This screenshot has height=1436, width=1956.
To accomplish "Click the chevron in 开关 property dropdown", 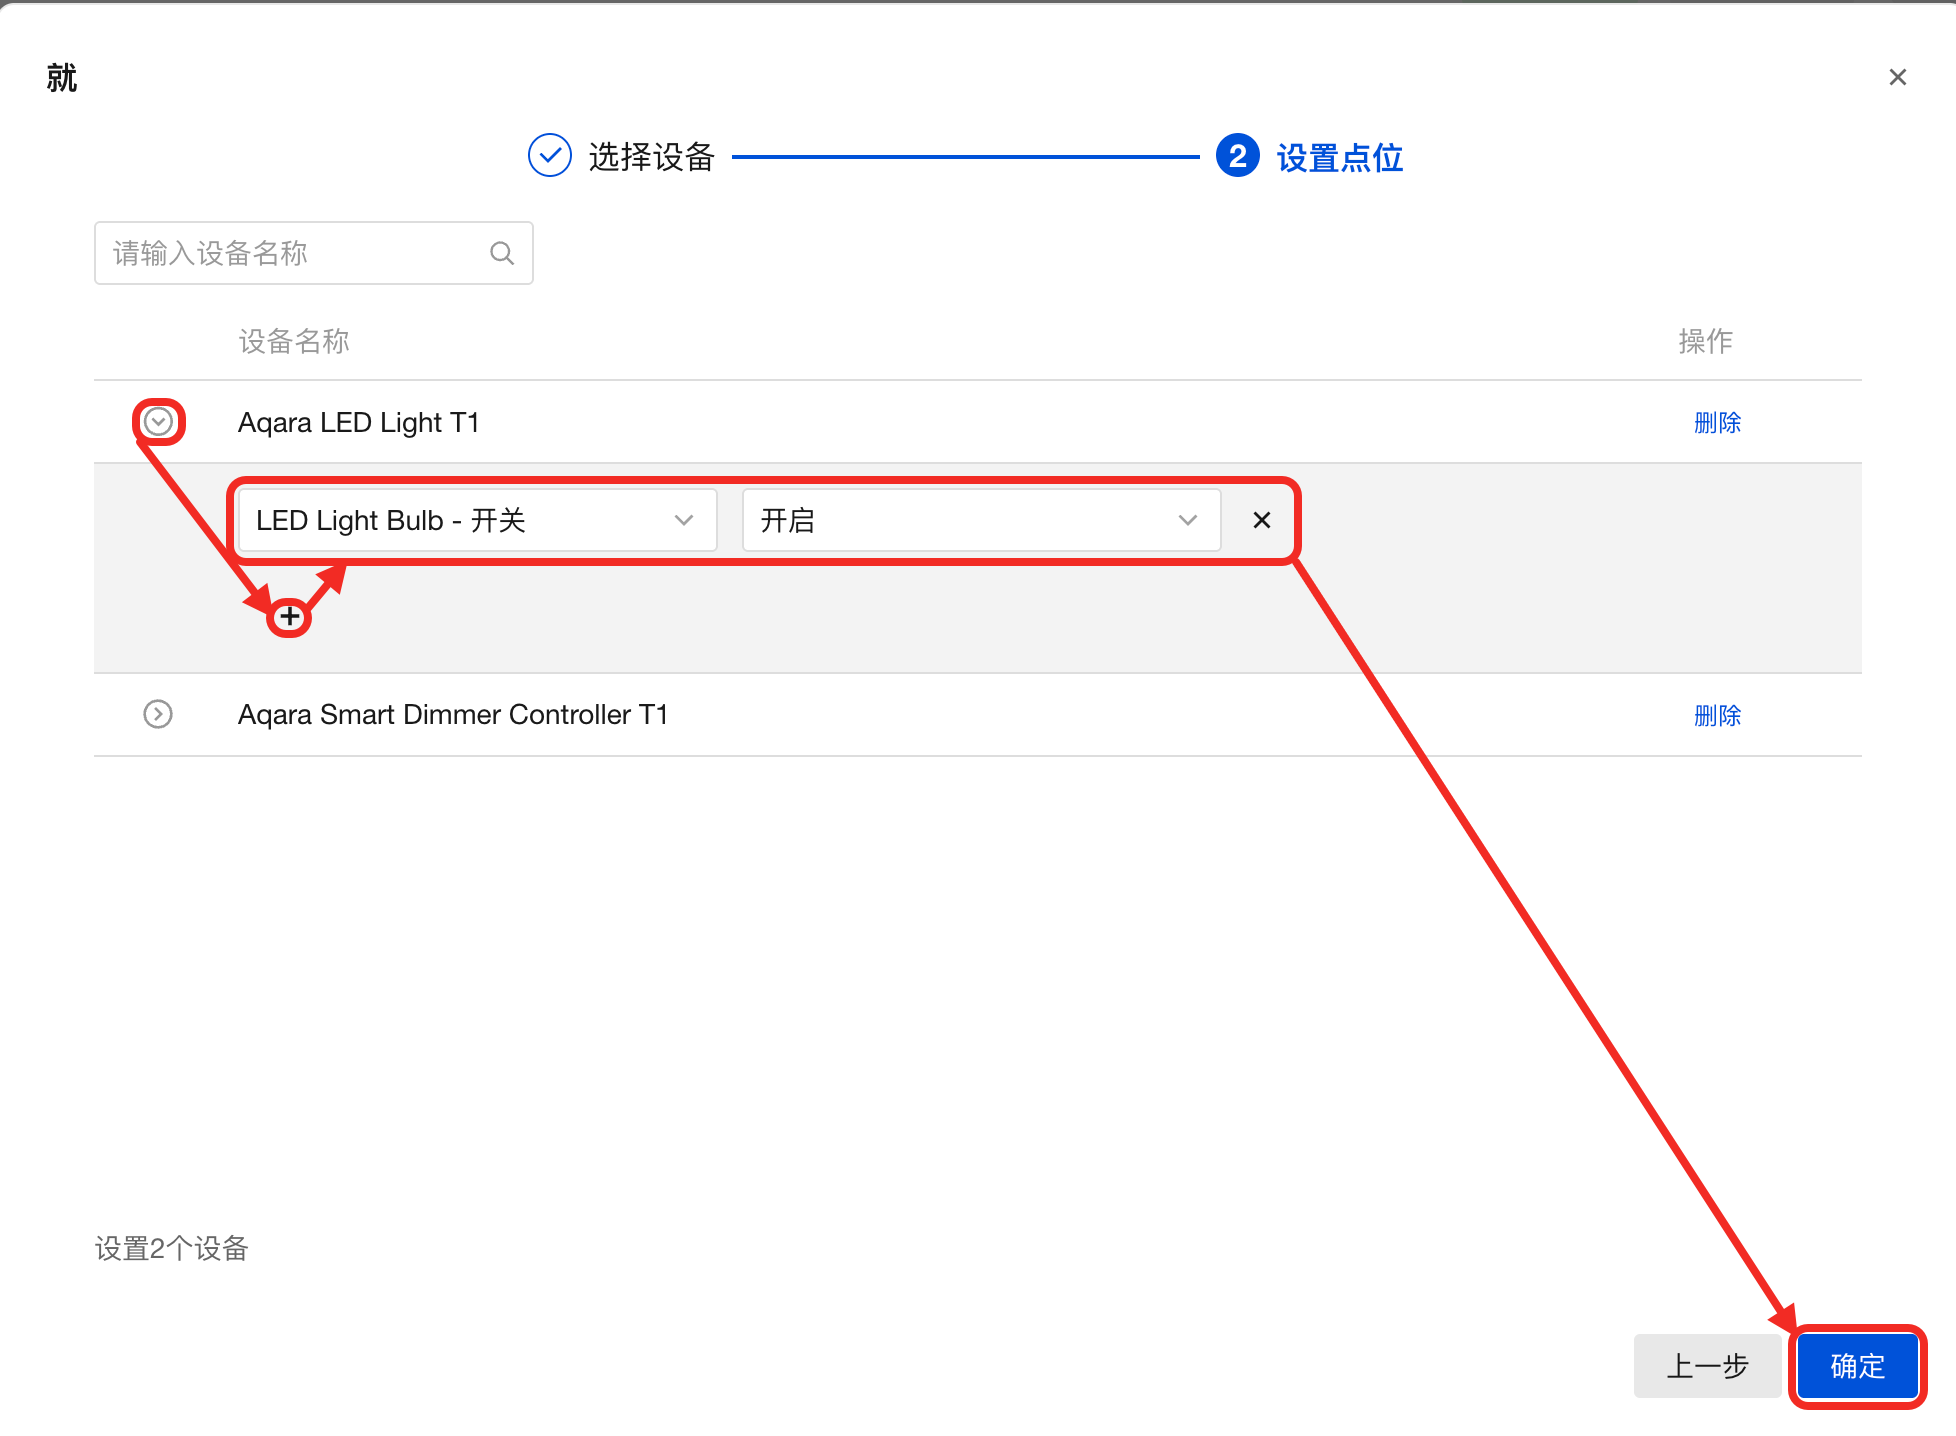I will pyautogui.click(x=684, y=520).
